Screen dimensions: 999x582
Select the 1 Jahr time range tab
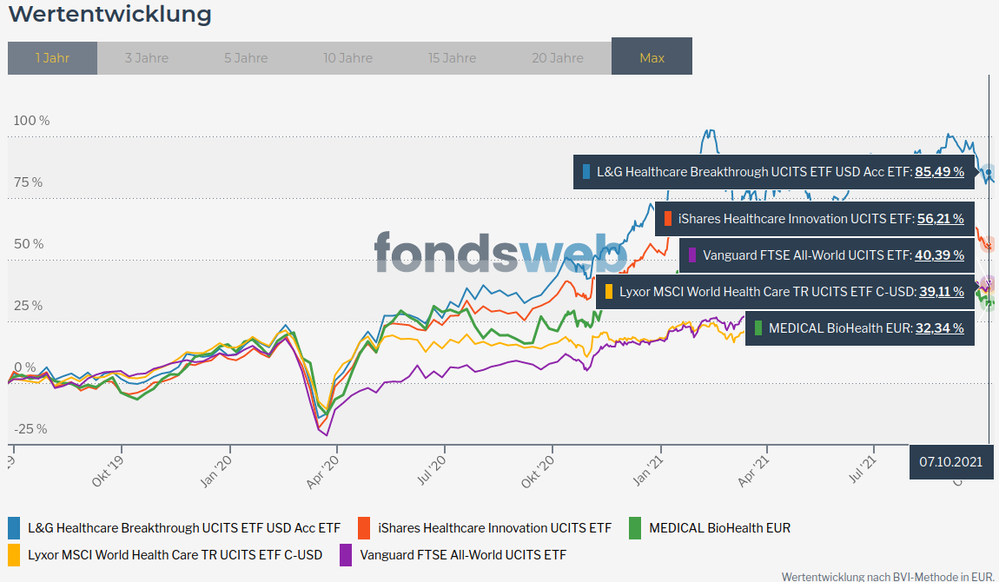(x=52, y=58)
